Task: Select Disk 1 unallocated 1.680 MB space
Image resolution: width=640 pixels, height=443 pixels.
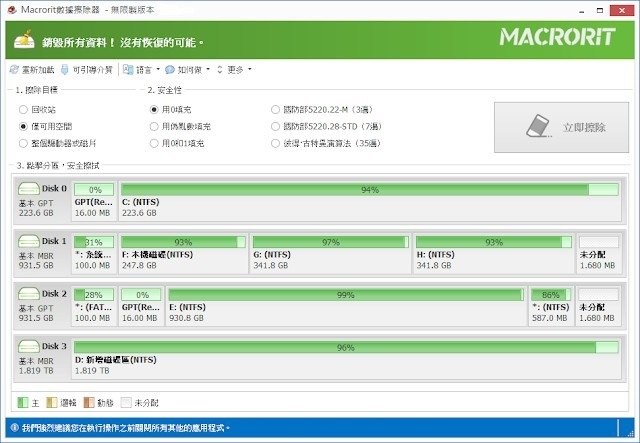Action: [599, 254]
